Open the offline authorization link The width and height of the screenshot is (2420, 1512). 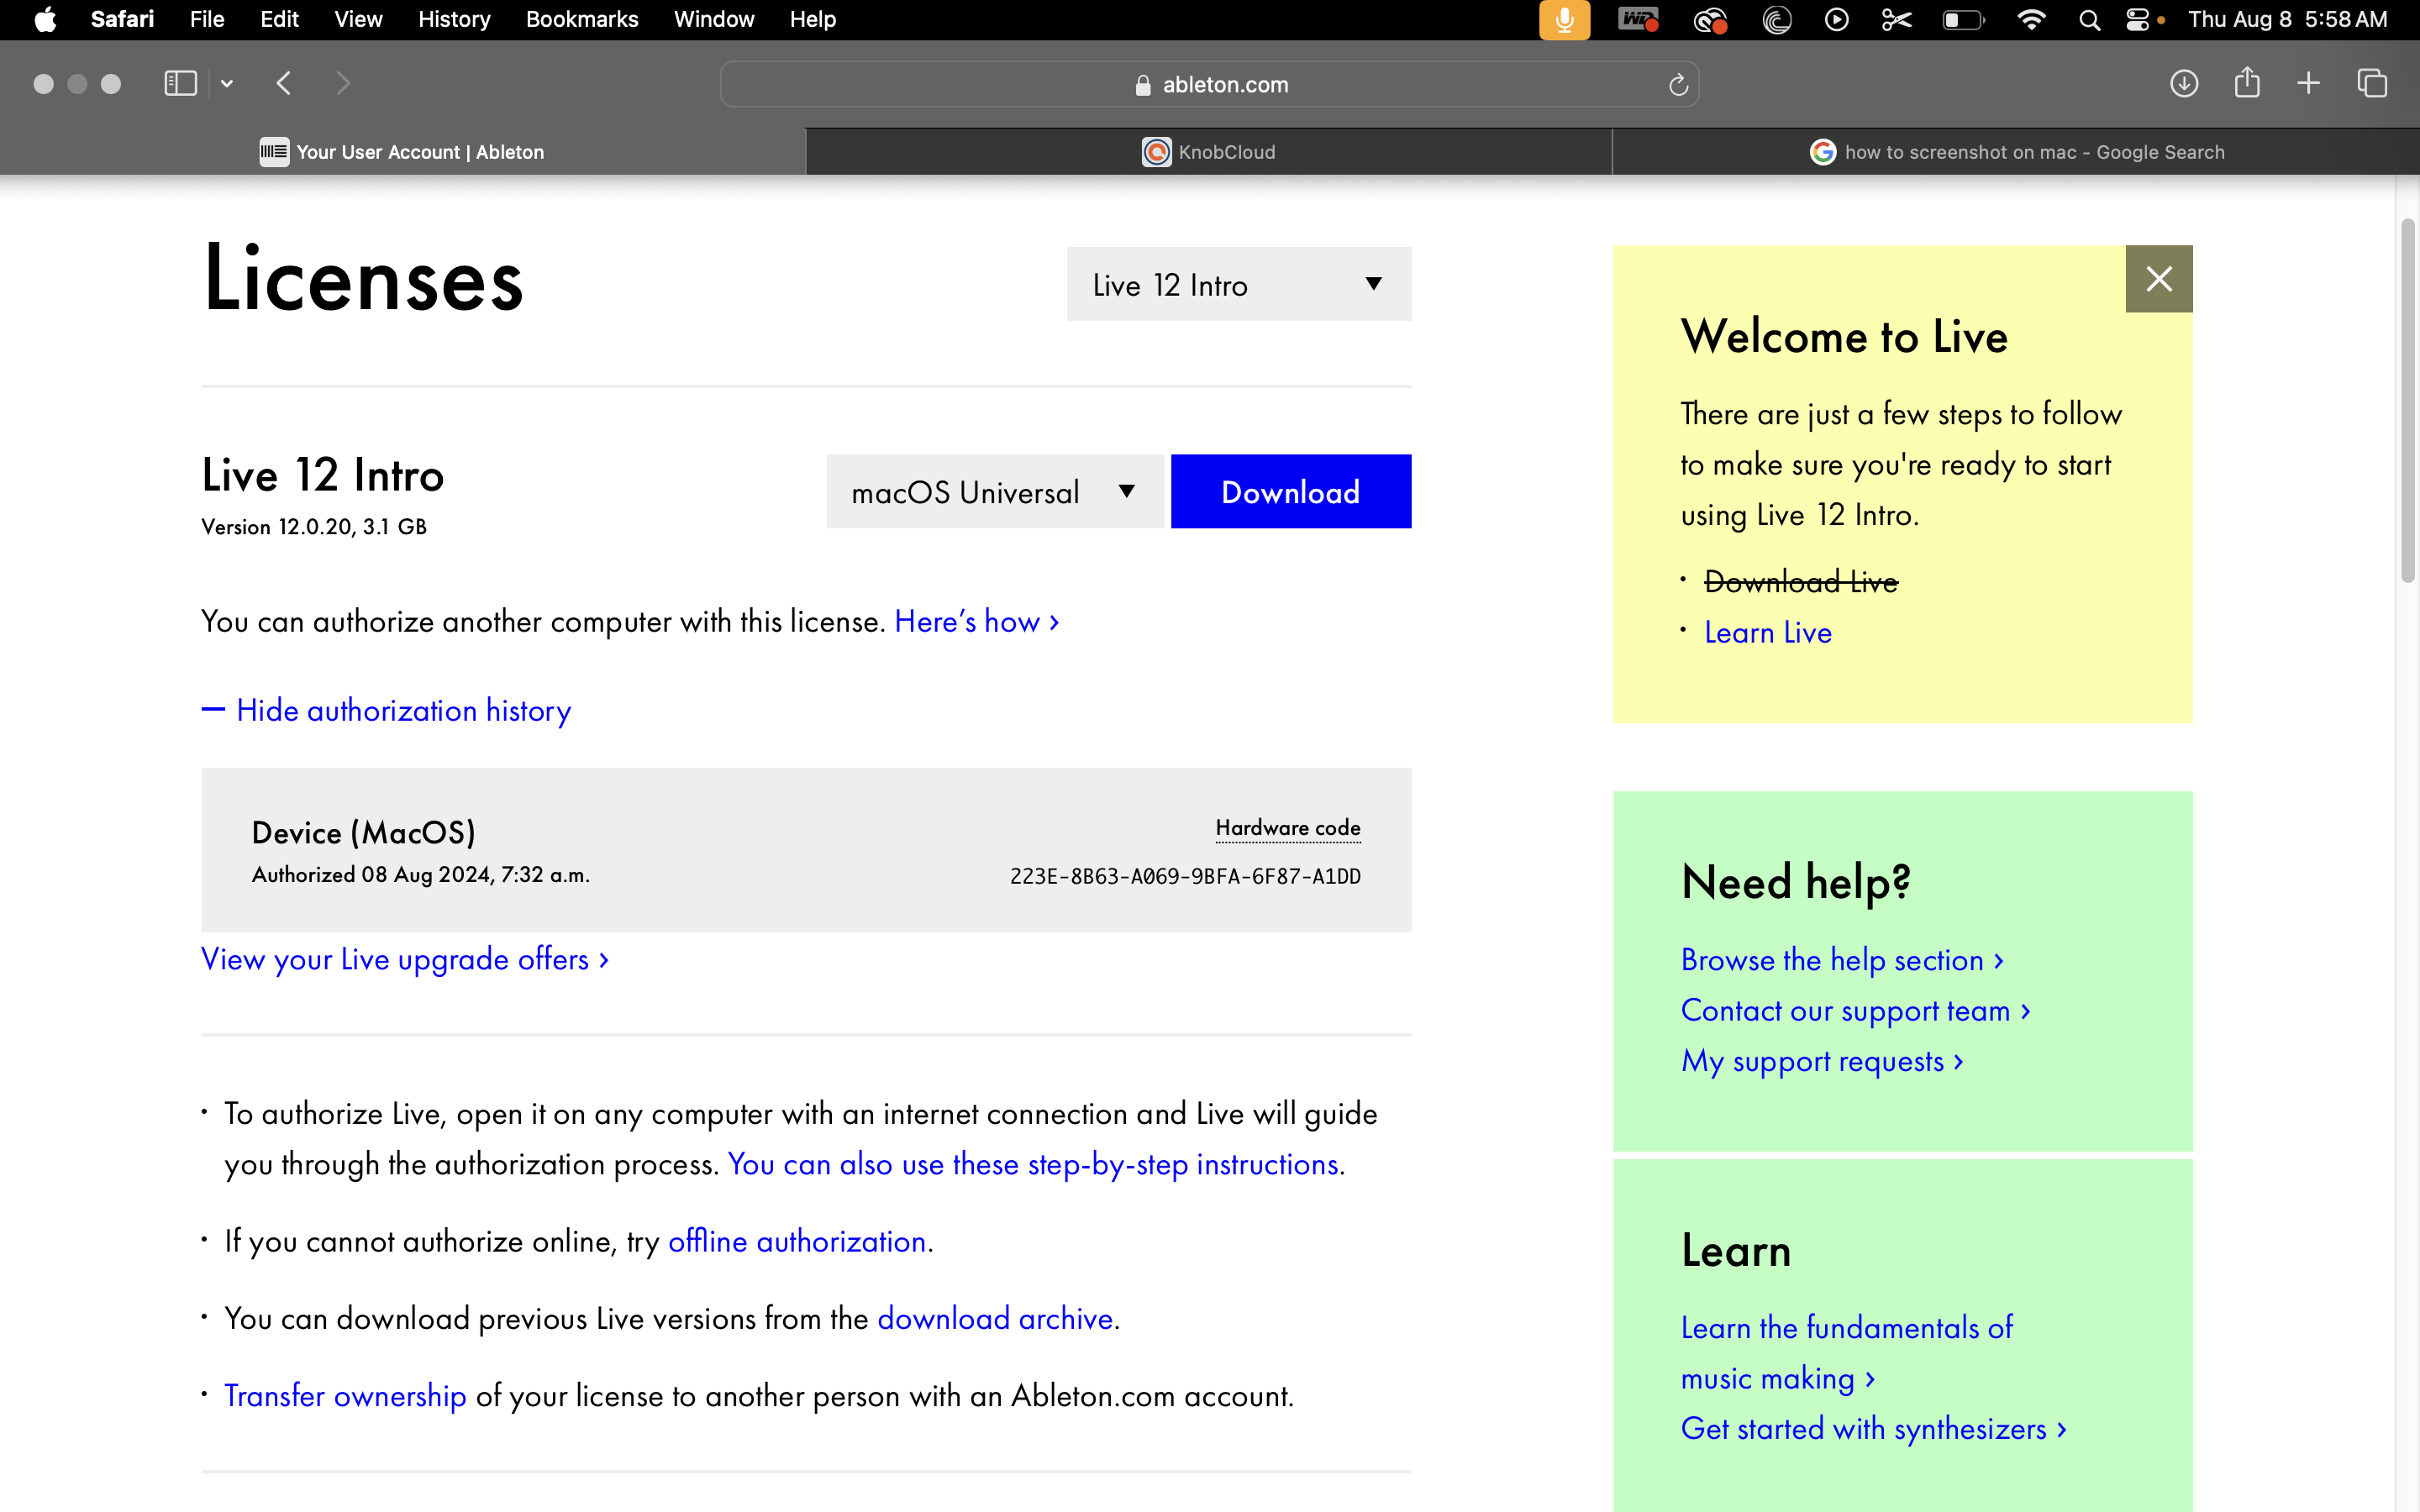pos(797,1241)
